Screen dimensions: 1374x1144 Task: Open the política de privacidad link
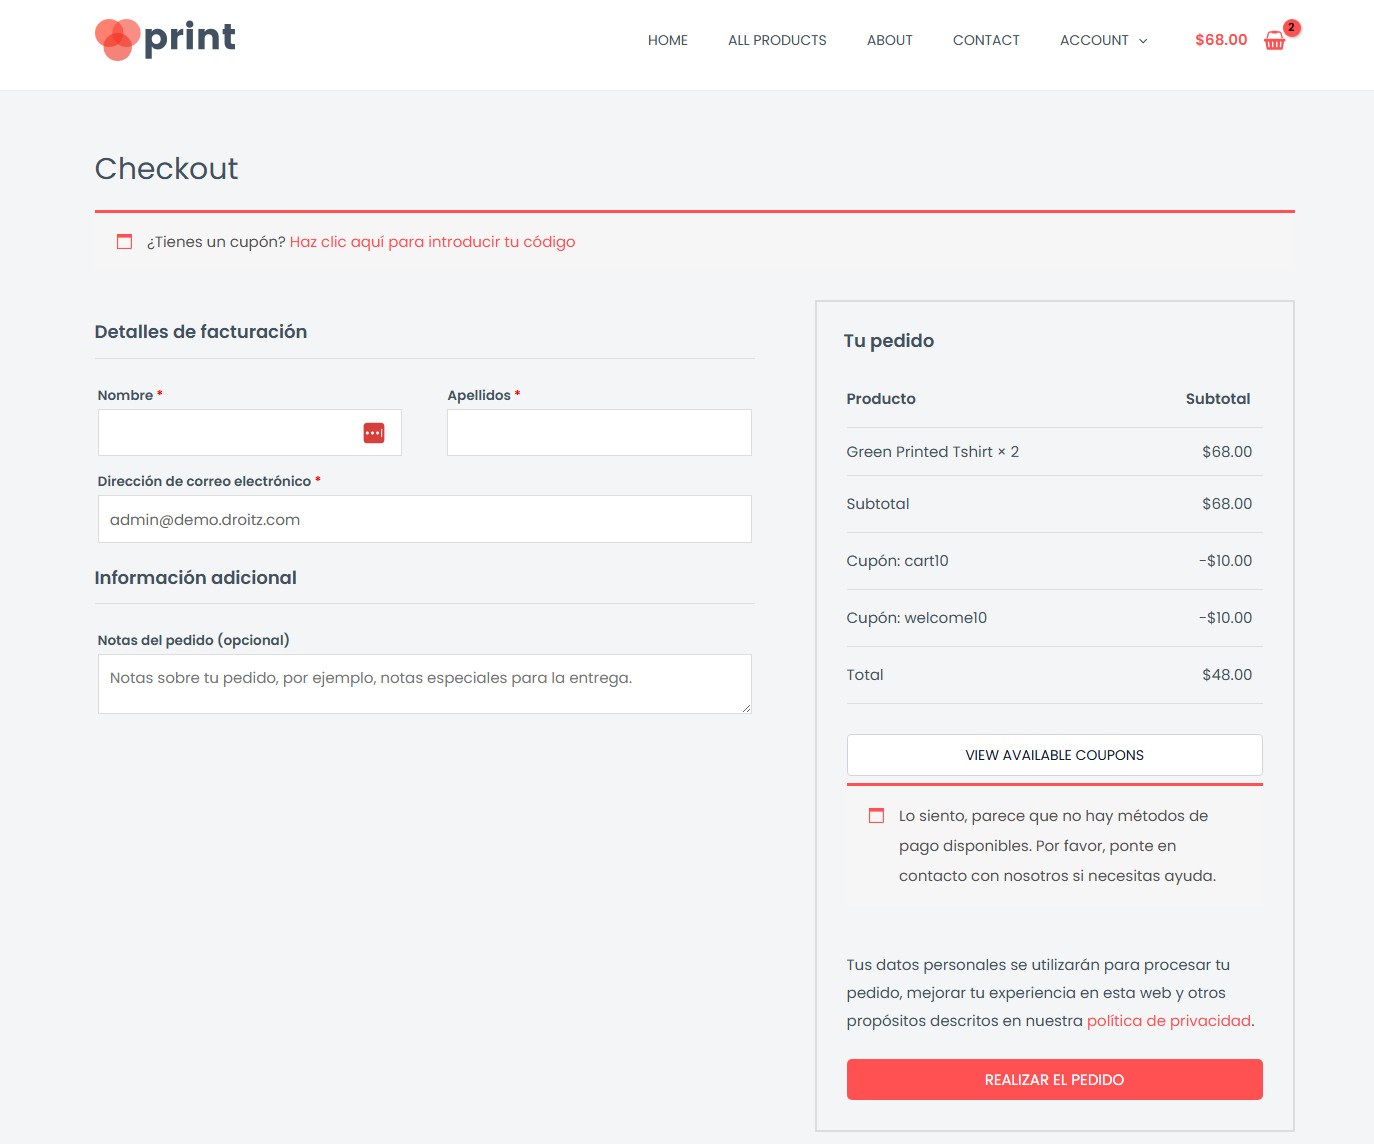tap(1168, 1020)
